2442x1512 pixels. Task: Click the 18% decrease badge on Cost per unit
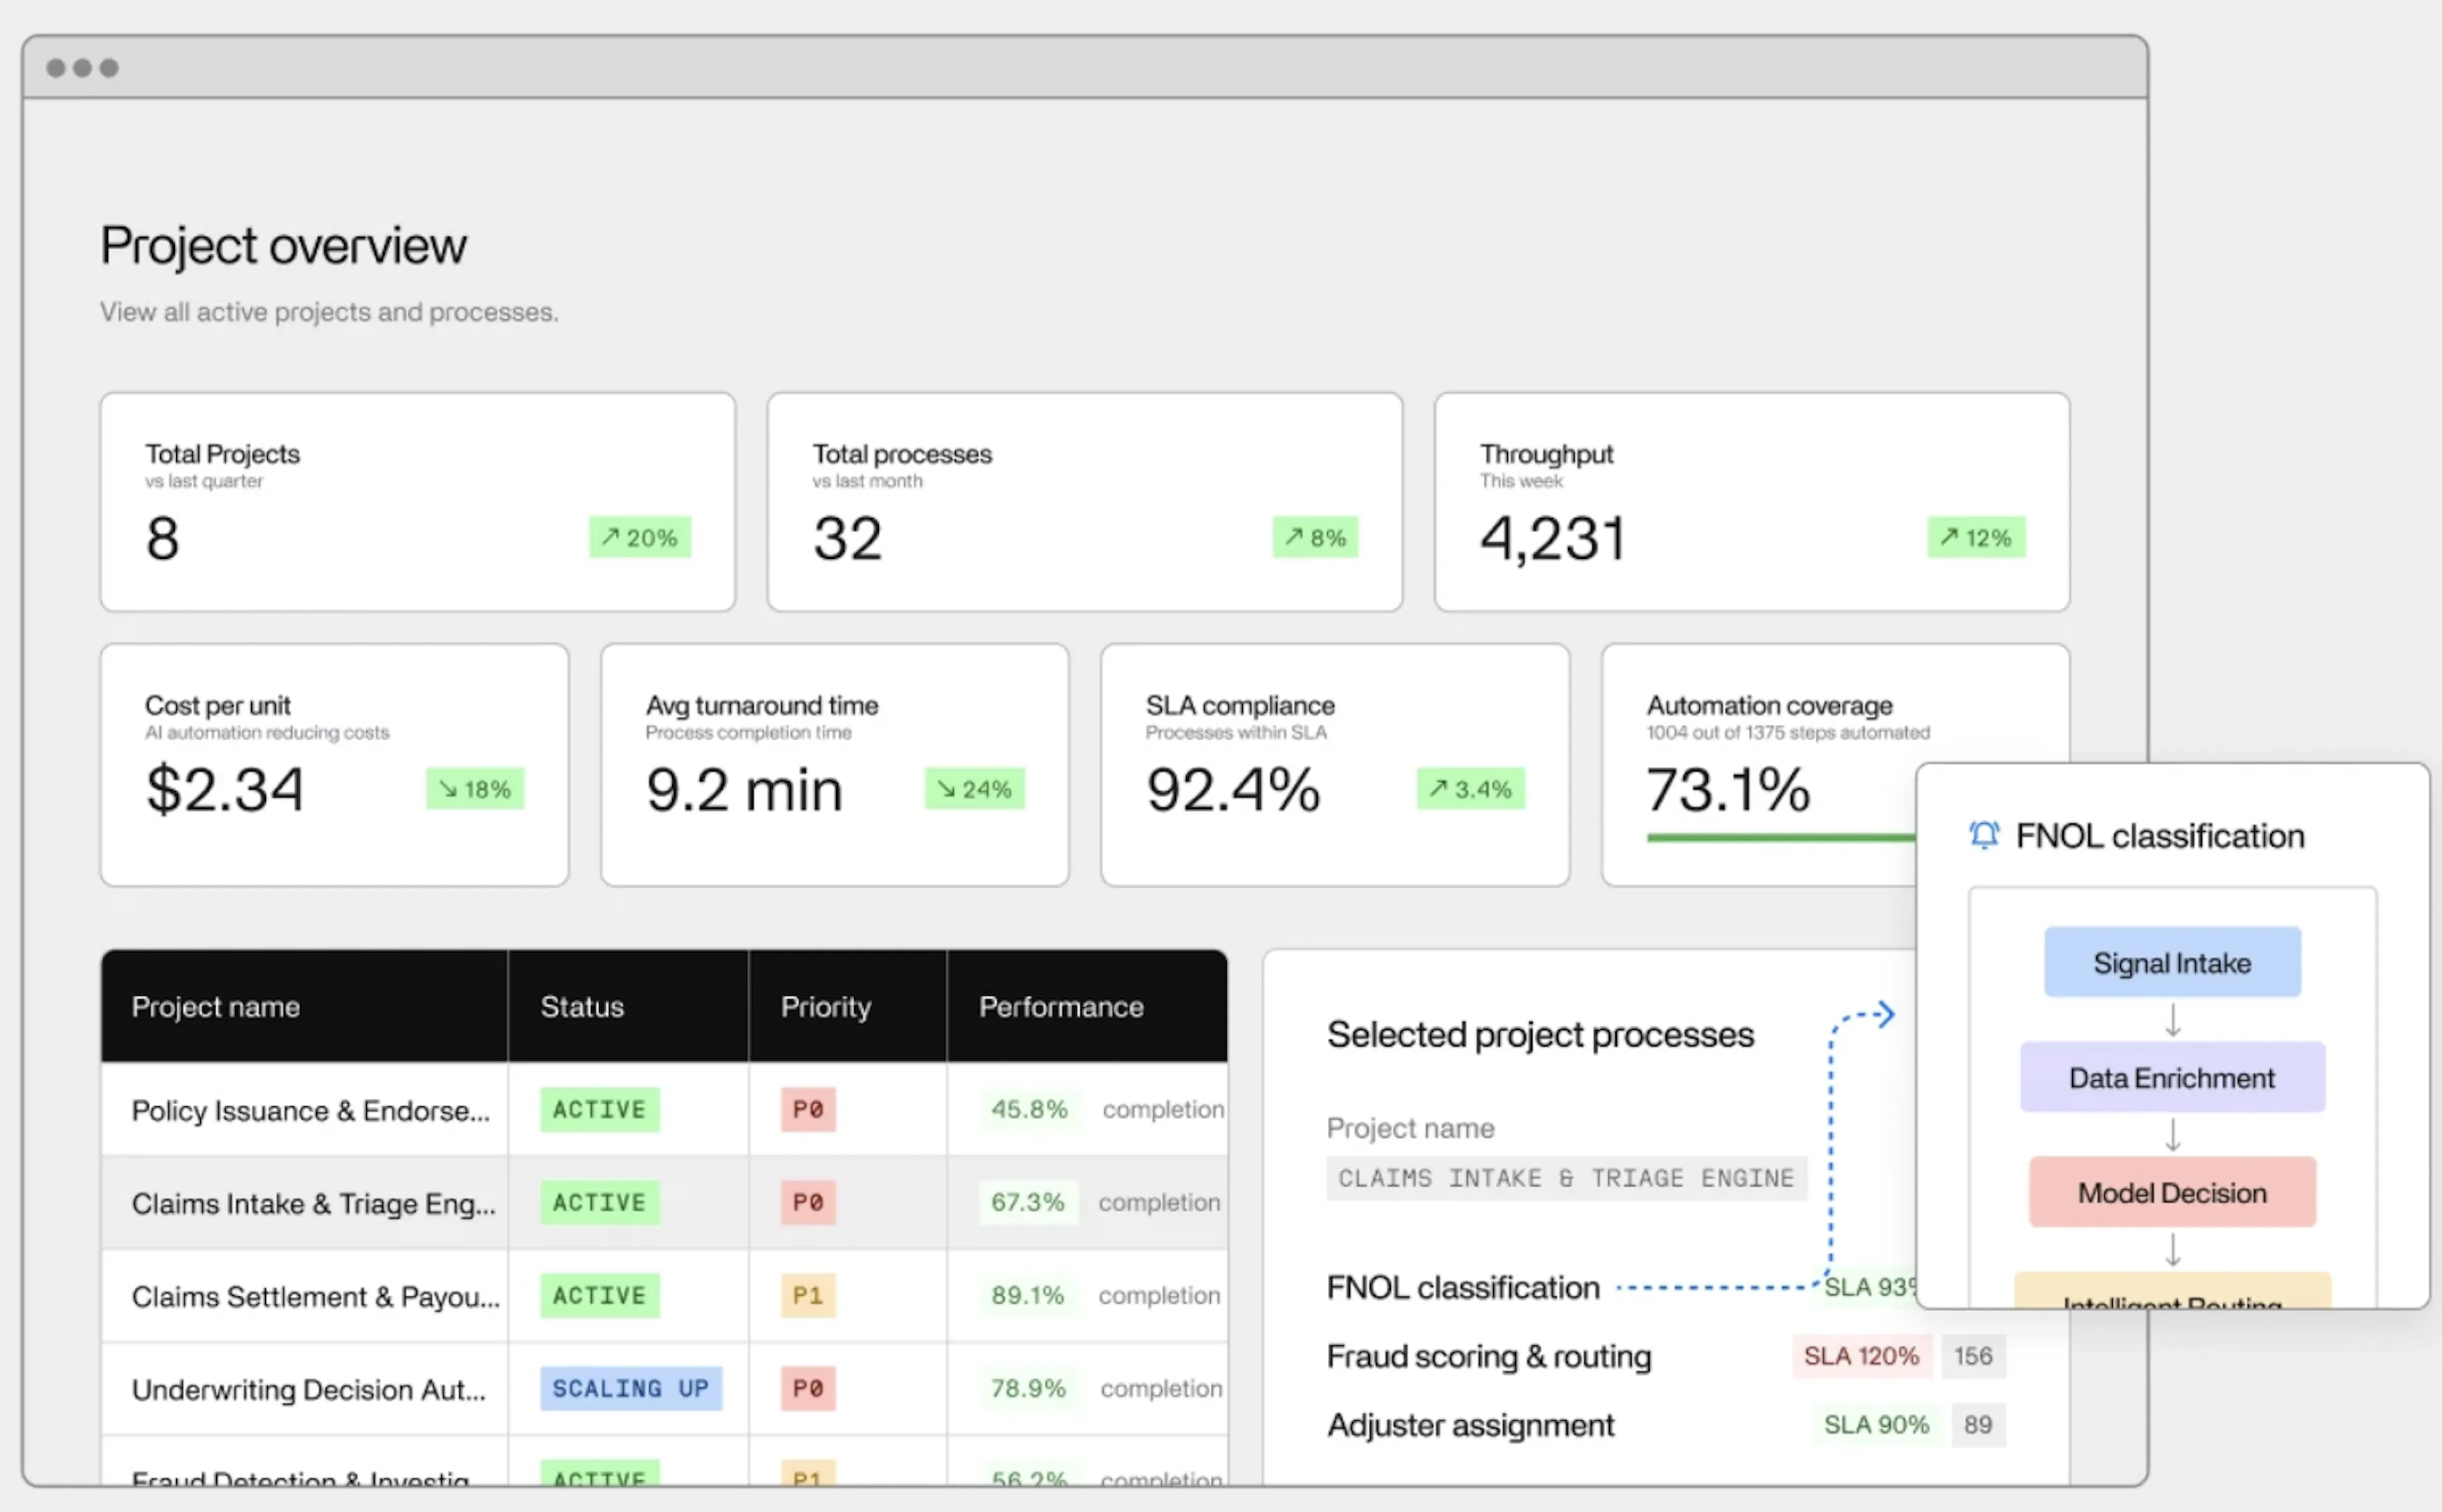tap(475, 788)
